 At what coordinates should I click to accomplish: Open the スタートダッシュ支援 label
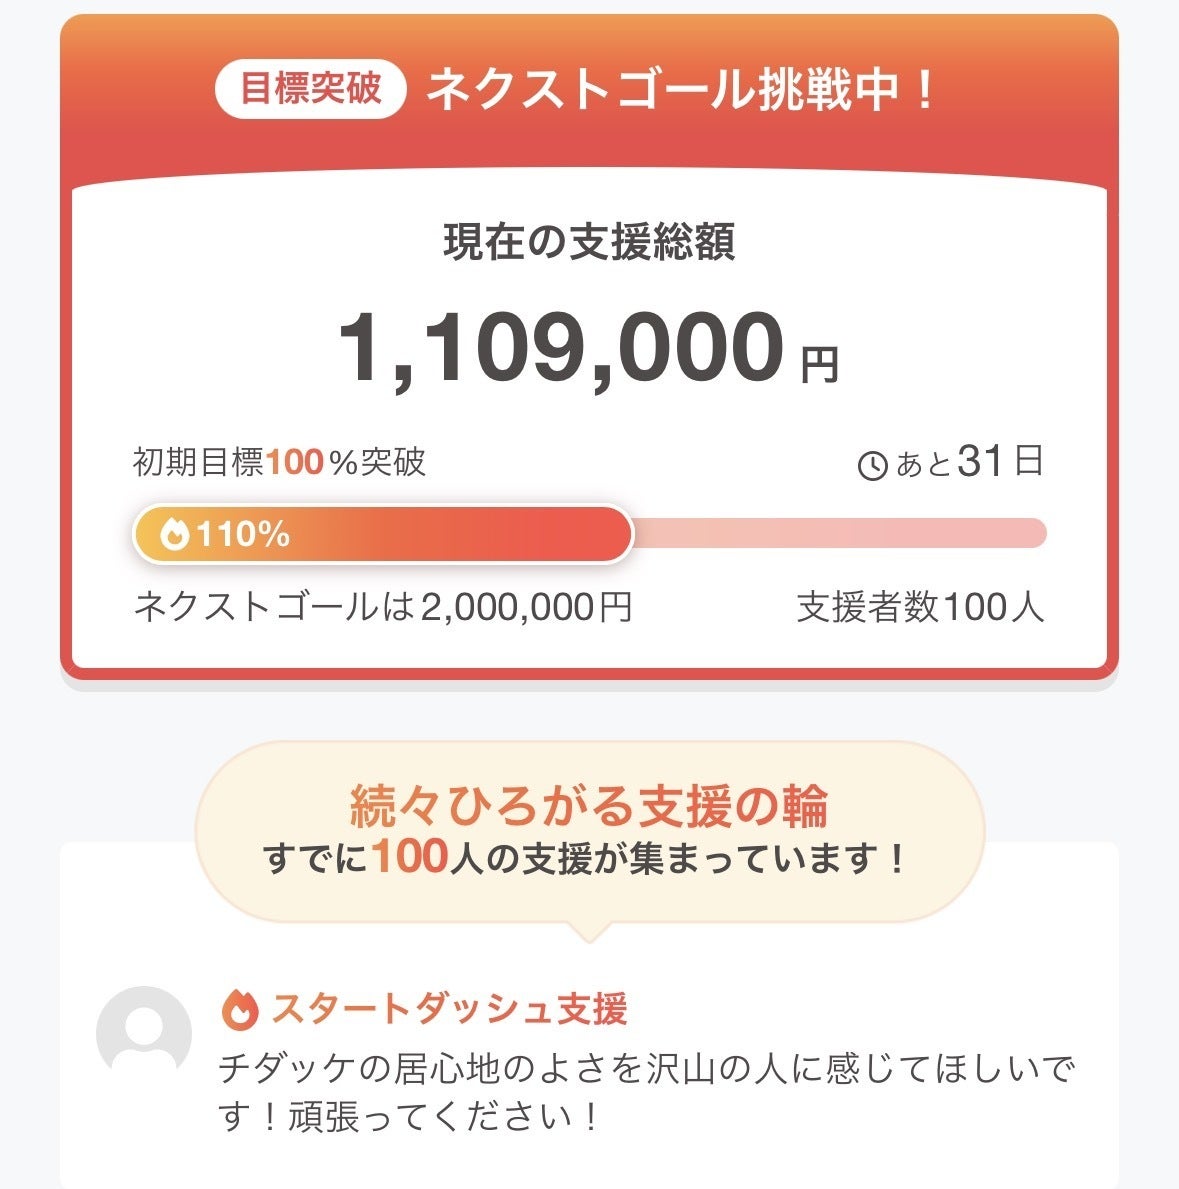click(449, 1010)
